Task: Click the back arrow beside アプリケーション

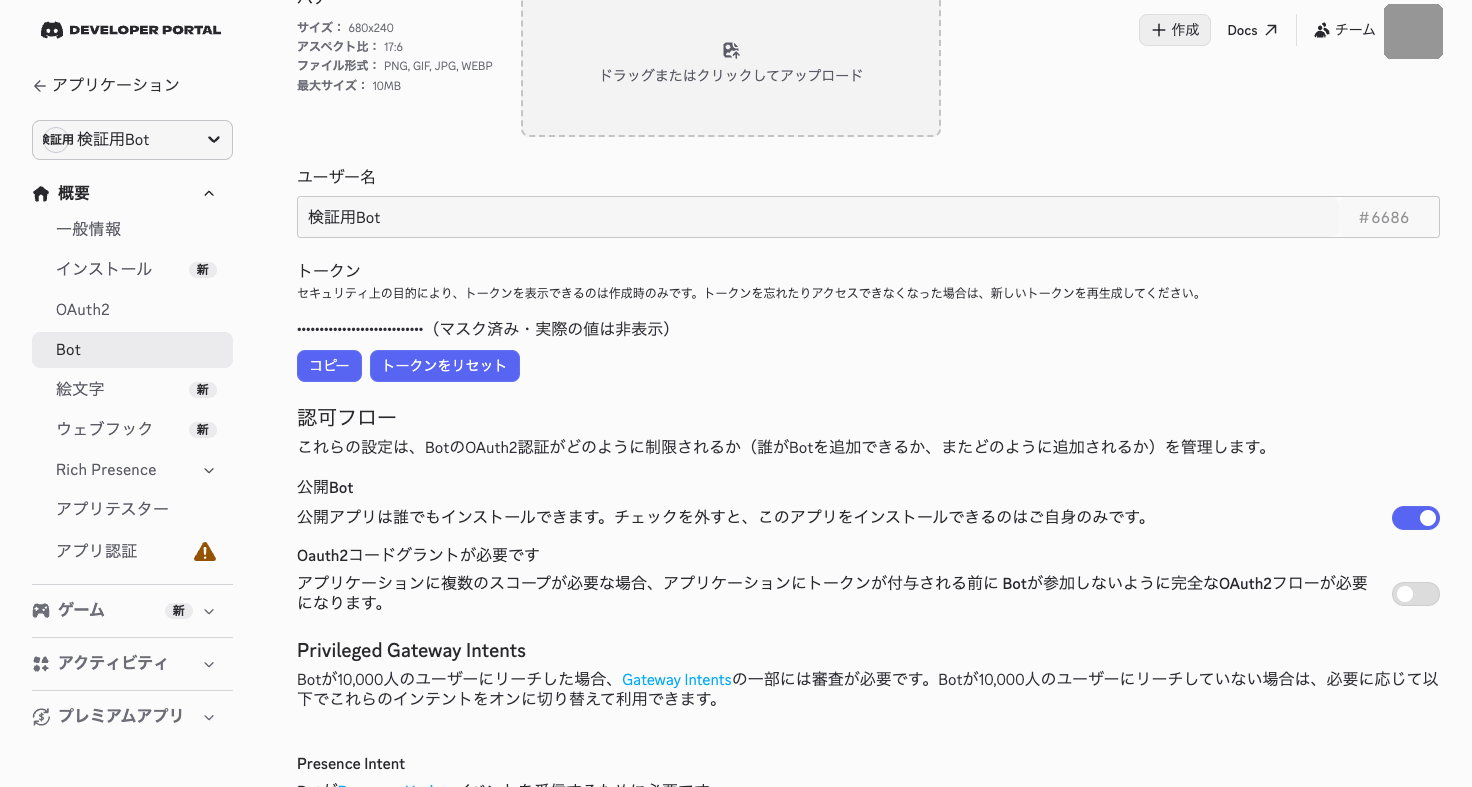Action: click(x=39, y=86)
